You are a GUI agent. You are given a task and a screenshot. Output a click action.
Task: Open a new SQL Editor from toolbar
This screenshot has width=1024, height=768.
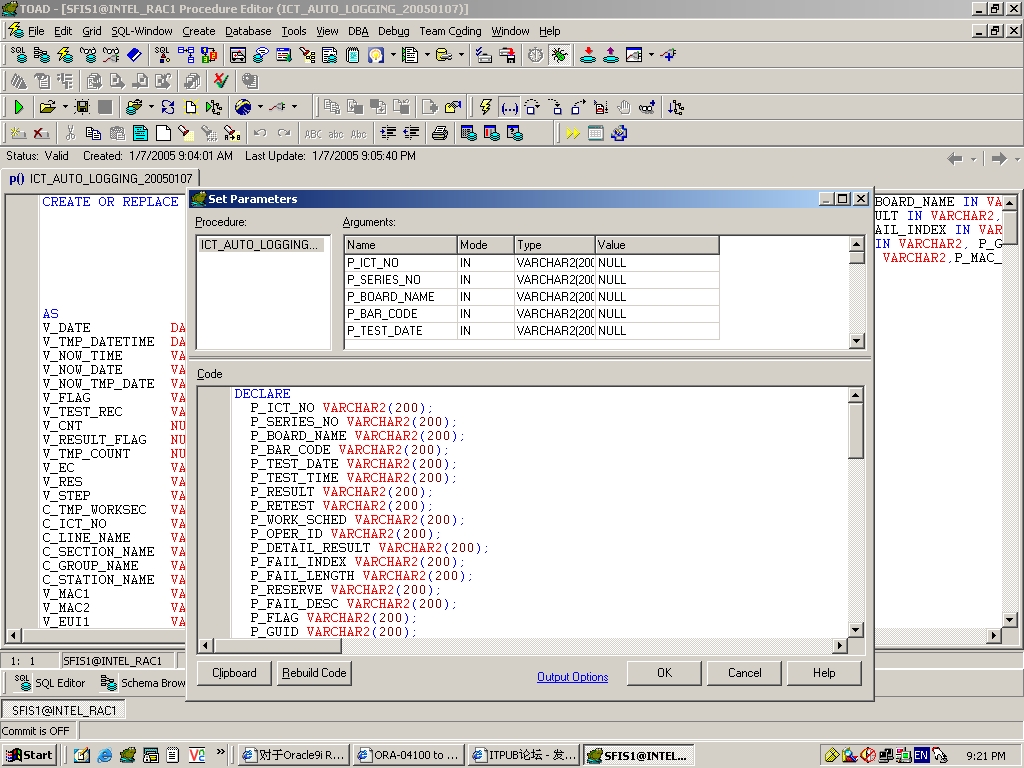(18, 56)
